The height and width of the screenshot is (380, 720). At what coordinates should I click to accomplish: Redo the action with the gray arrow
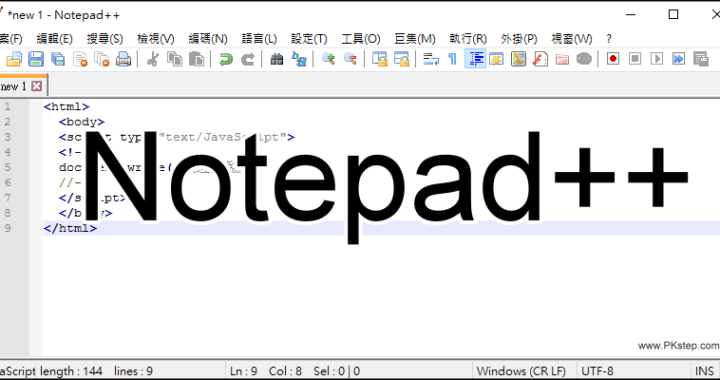[x=248, y=59]
